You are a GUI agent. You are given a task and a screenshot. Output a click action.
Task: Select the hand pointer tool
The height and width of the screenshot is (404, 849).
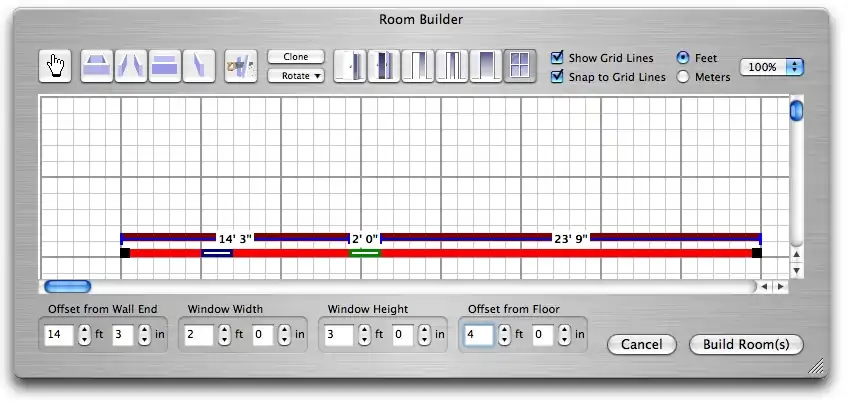56,67
